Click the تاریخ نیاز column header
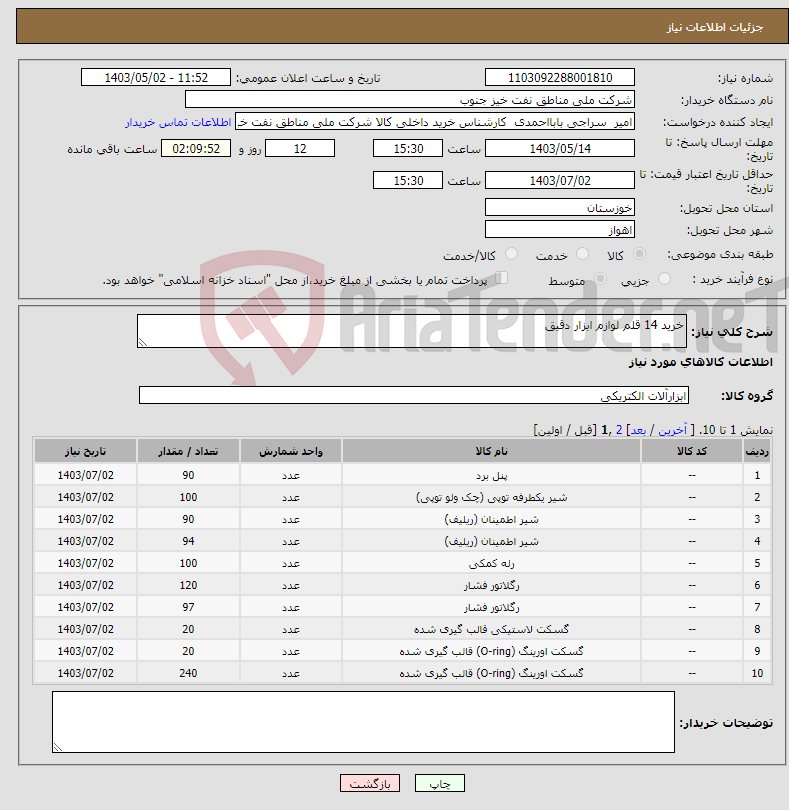Image resolution: width=789 pixels, height=810 pixels. pos(85,451)
